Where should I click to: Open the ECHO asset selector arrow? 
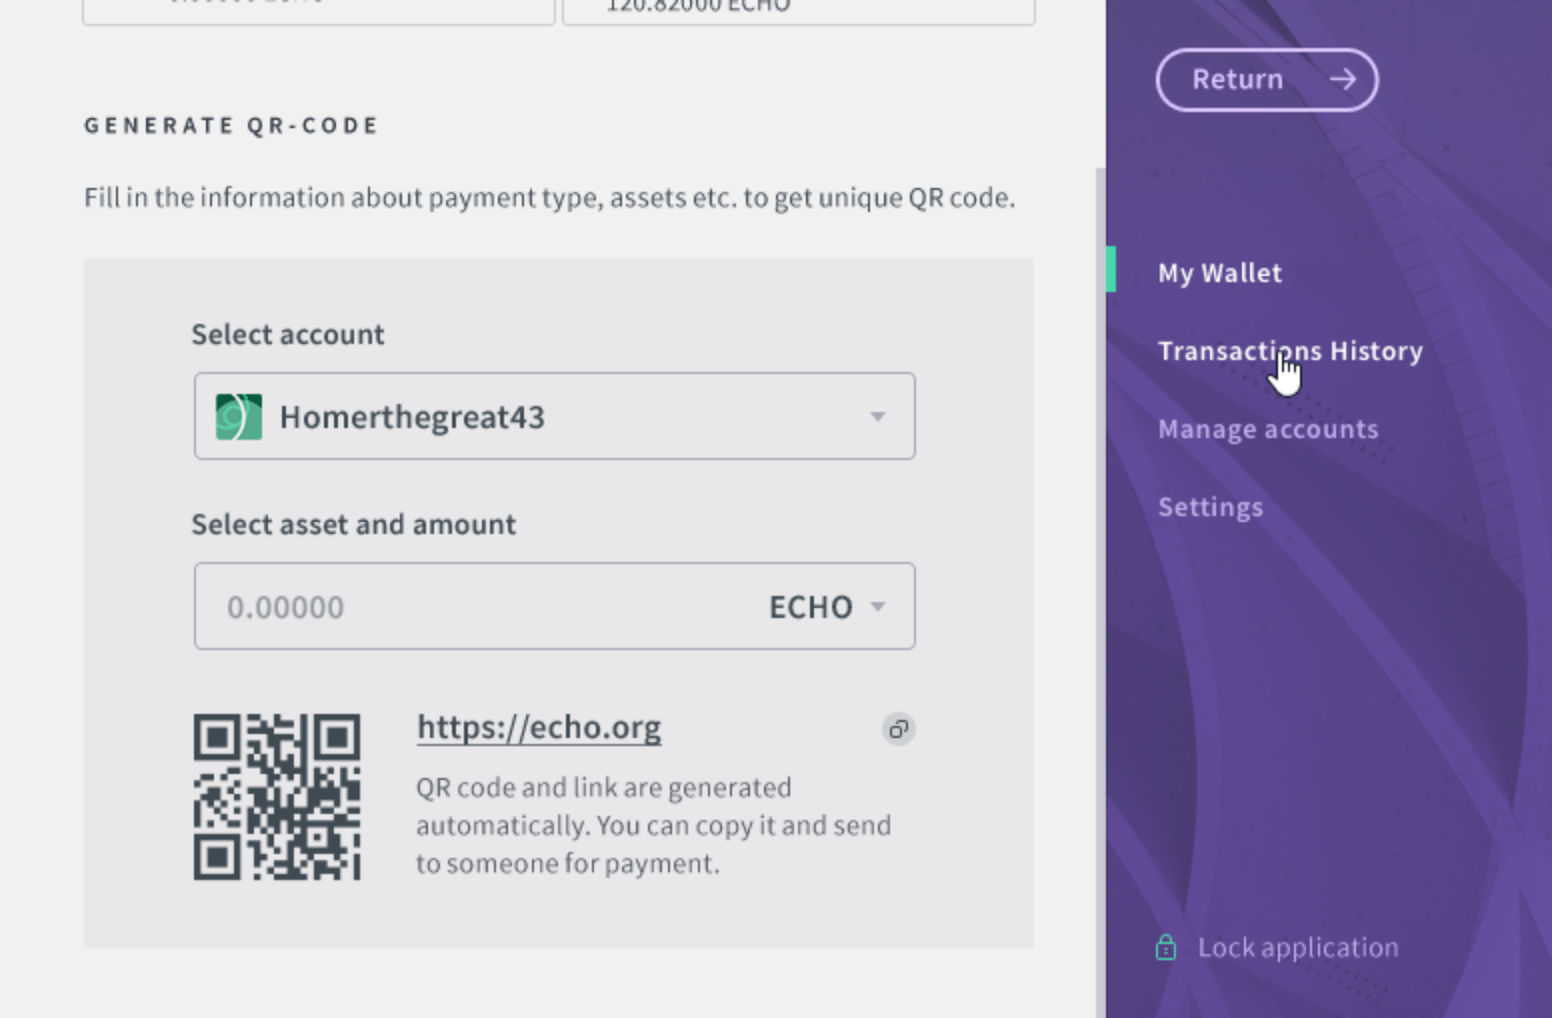pos(878,606)
